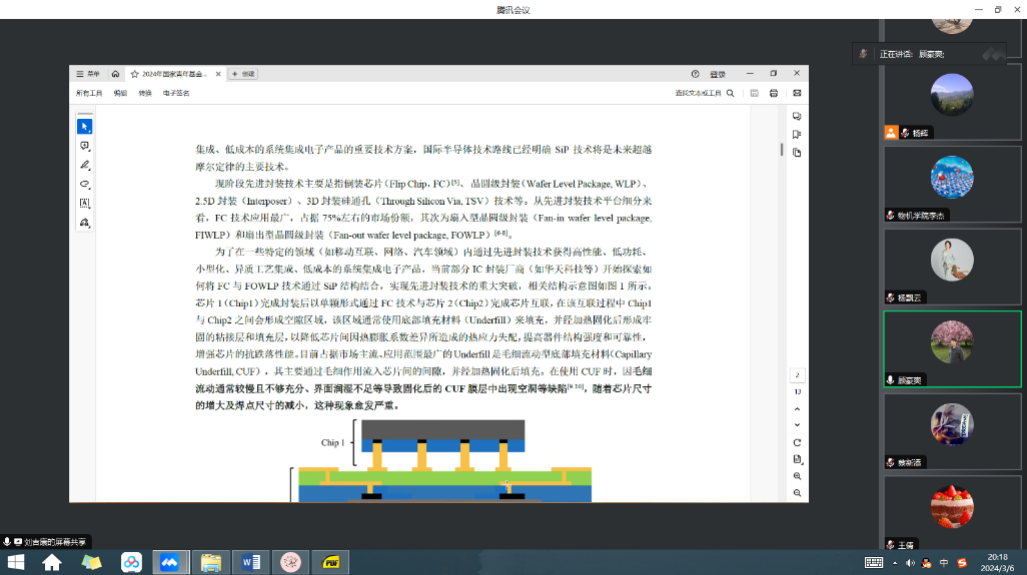Select the arrow selection tool in PDF sidebar
This screenshot has height=575, width=1027.
(85, 126)
